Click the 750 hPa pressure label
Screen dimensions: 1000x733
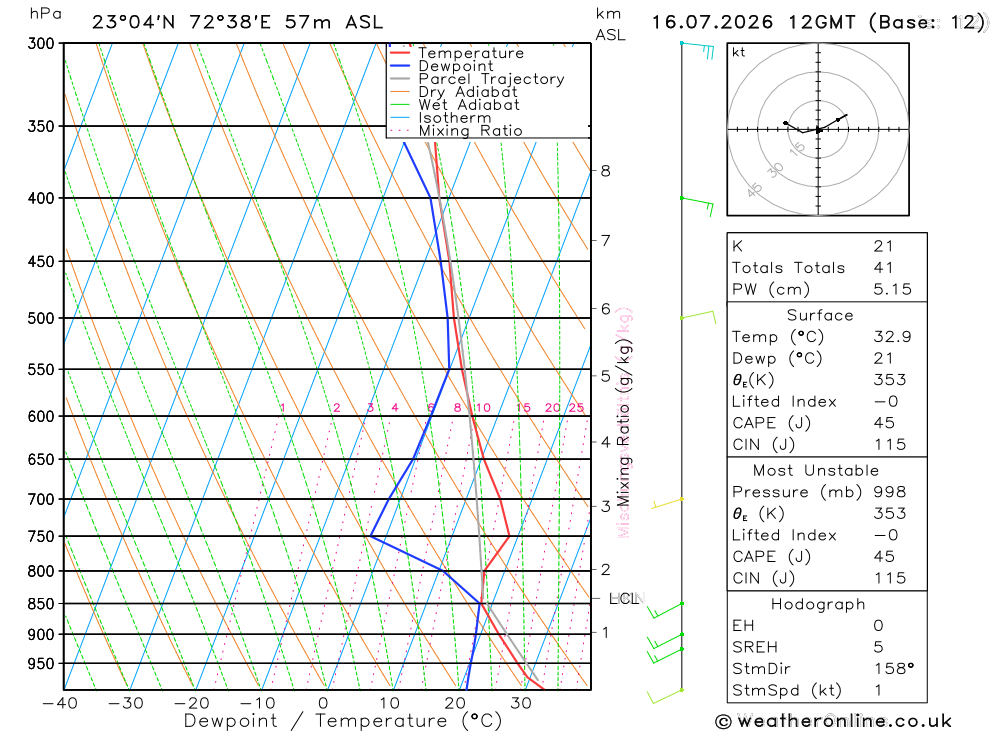[41, 537]
